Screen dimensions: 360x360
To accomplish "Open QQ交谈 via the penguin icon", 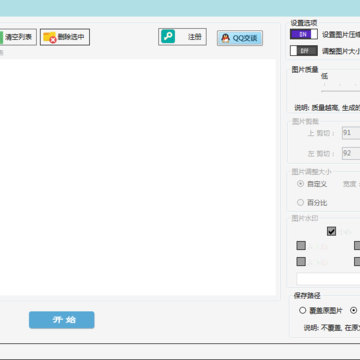I will 226,38.
